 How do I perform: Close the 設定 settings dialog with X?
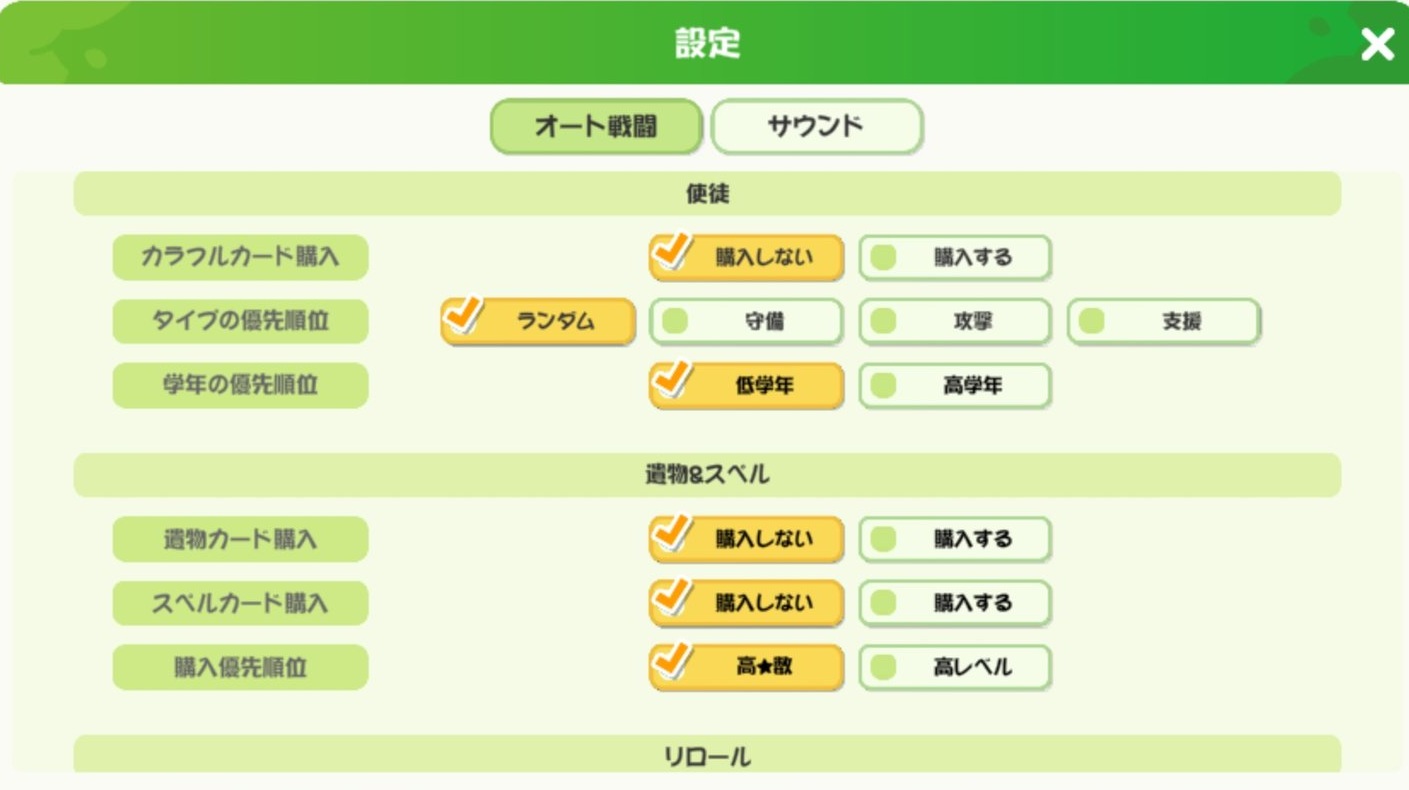(x=1377, y=44)
